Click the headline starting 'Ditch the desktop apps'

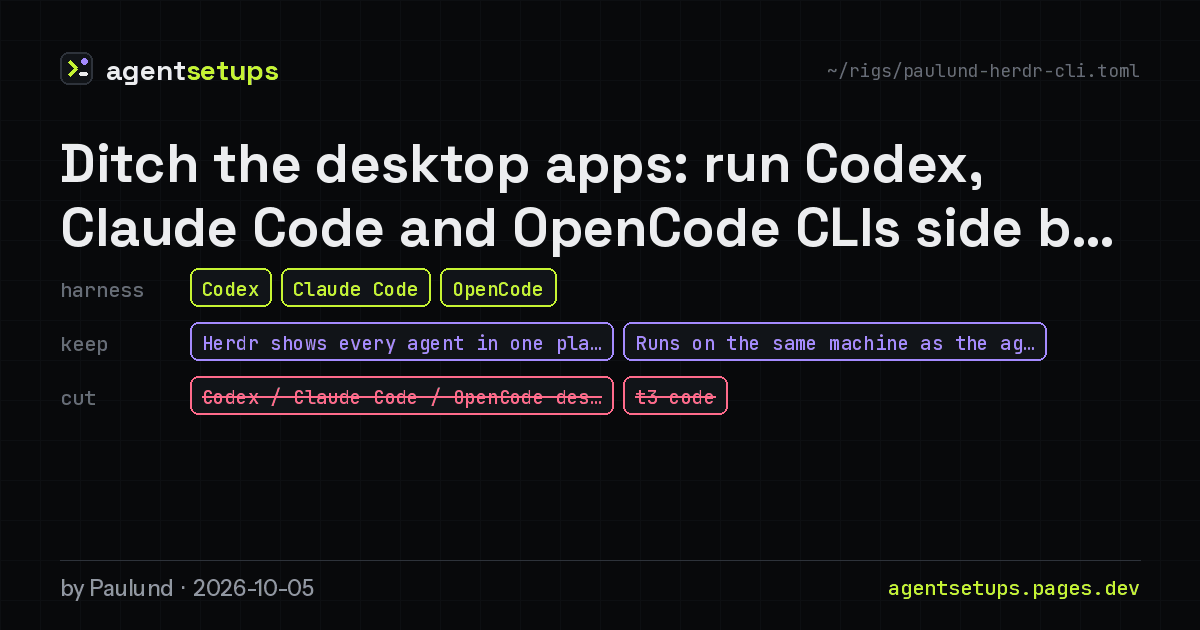click(587, 198)
